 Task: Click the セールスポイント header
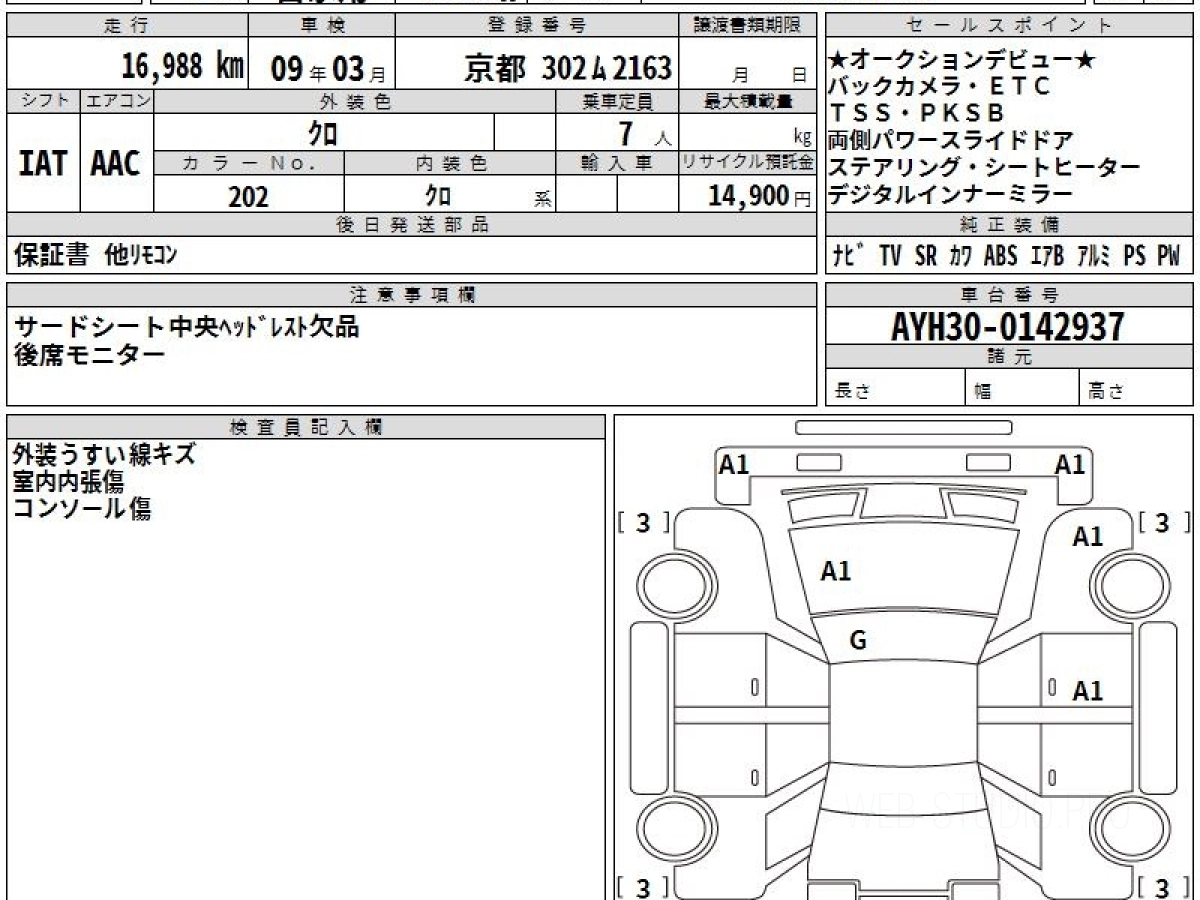pyautogui.click(x=1009, y=26)
